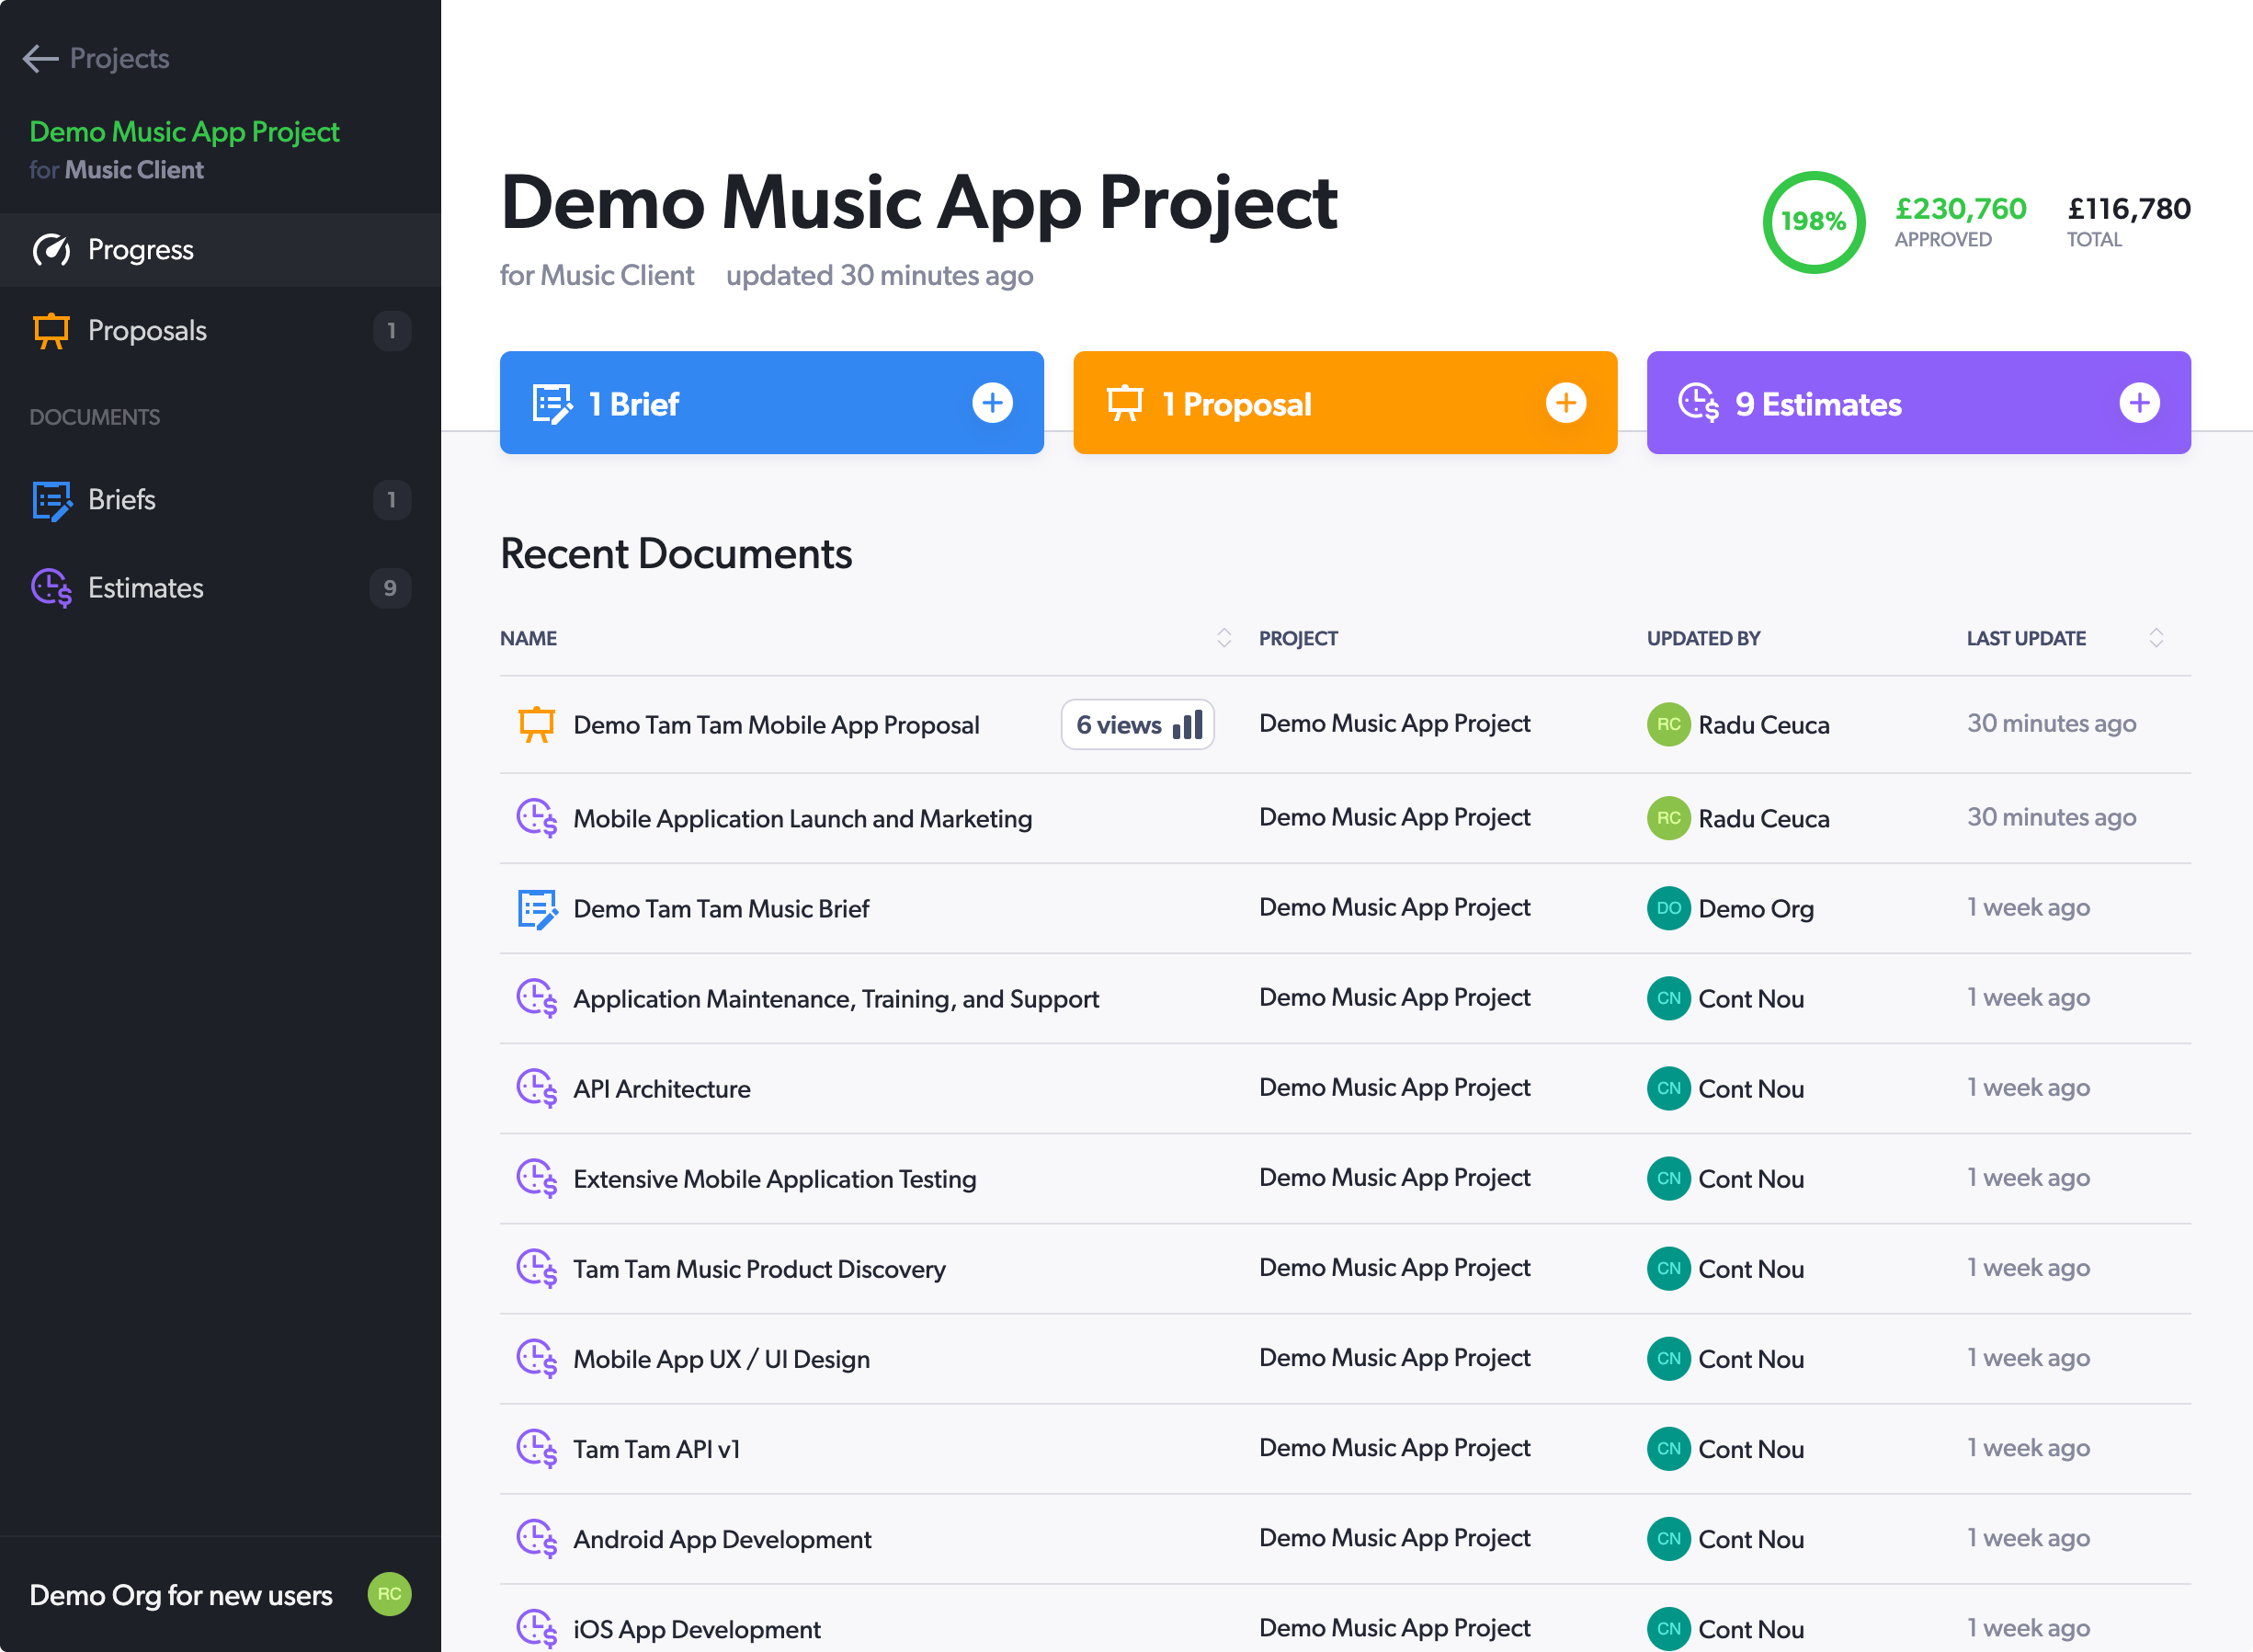
Task: Sort documents by Name column arrows
Action: click(x=1223, y=638)
